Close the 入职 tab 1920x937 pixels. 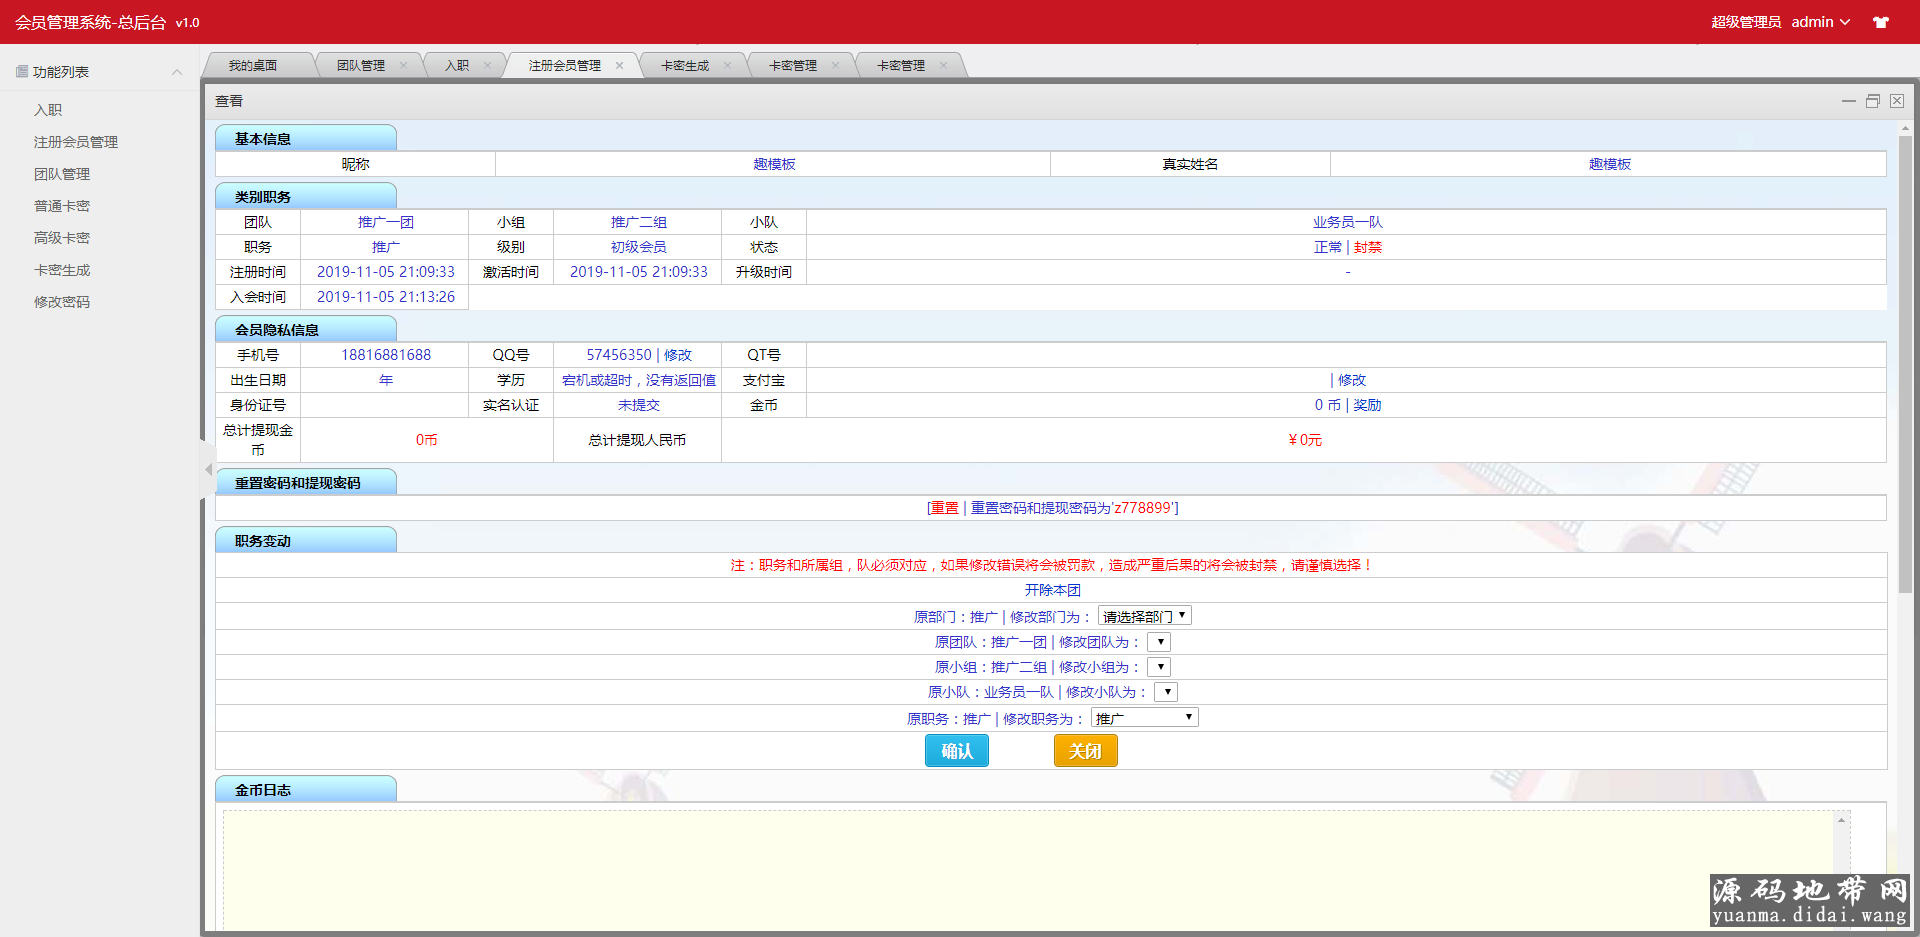point(487,66)
